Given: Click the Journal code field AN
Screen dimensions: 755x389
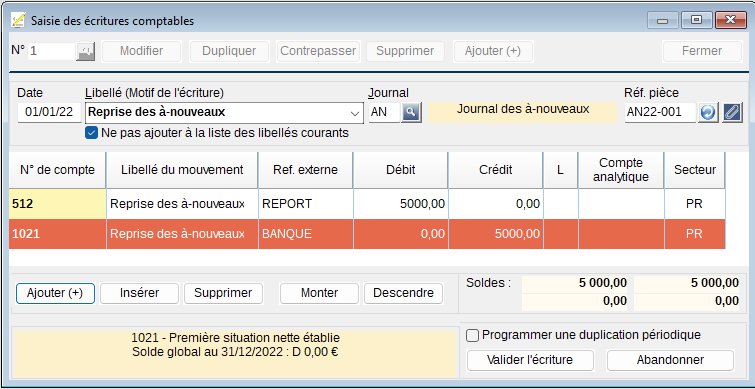Looking at the screenshot, I should click(385, 112).
